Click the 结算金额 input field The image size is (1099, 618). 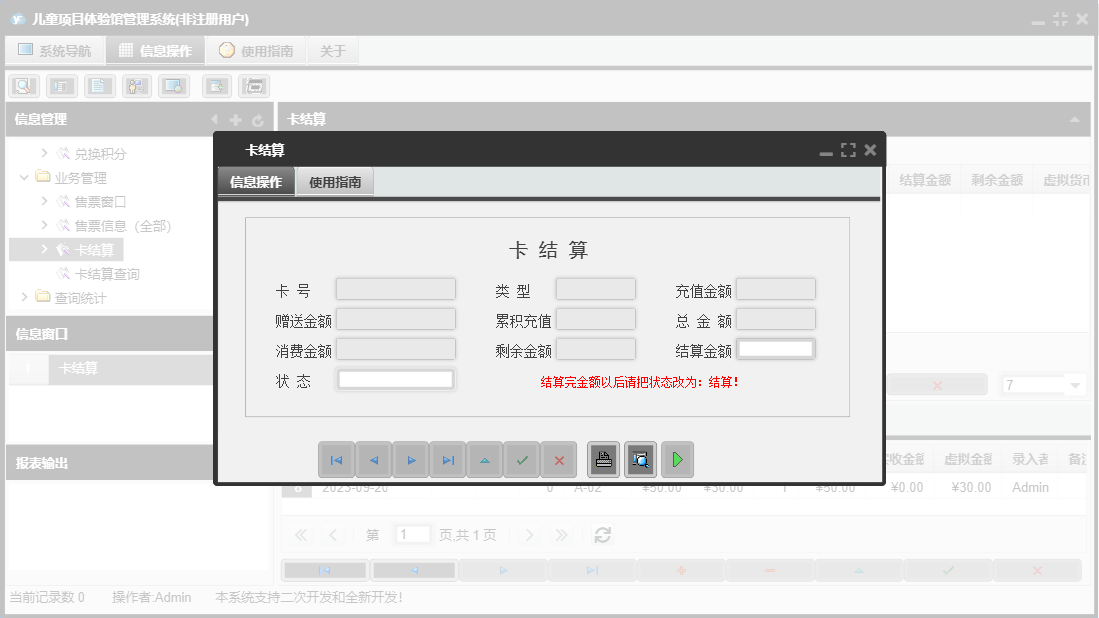[777, 348]
